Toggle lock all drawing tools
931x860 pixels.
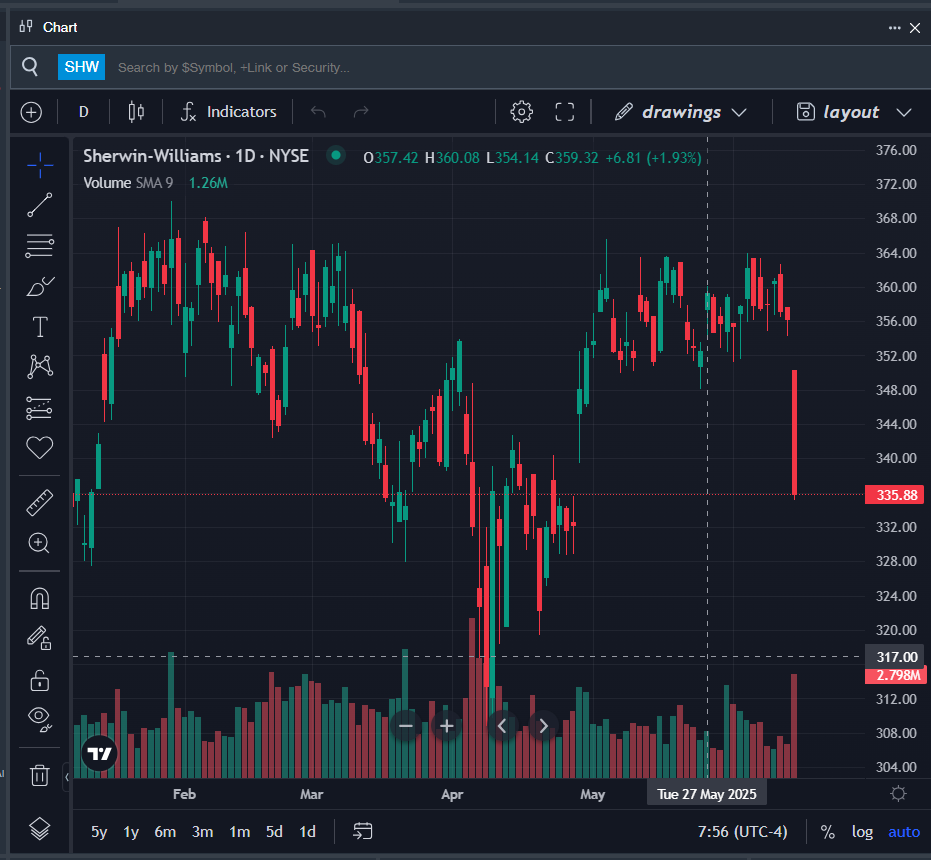coord(40,679)
